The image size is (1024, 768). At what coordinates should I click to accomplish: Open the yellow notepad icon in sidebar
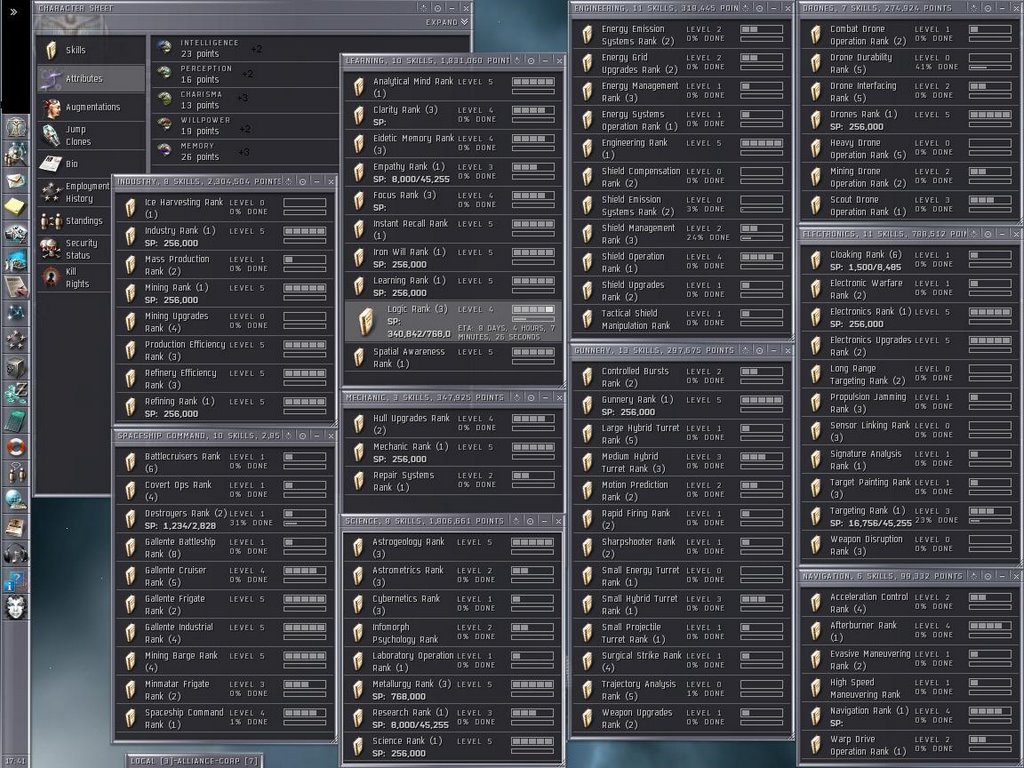click(15, 207)
